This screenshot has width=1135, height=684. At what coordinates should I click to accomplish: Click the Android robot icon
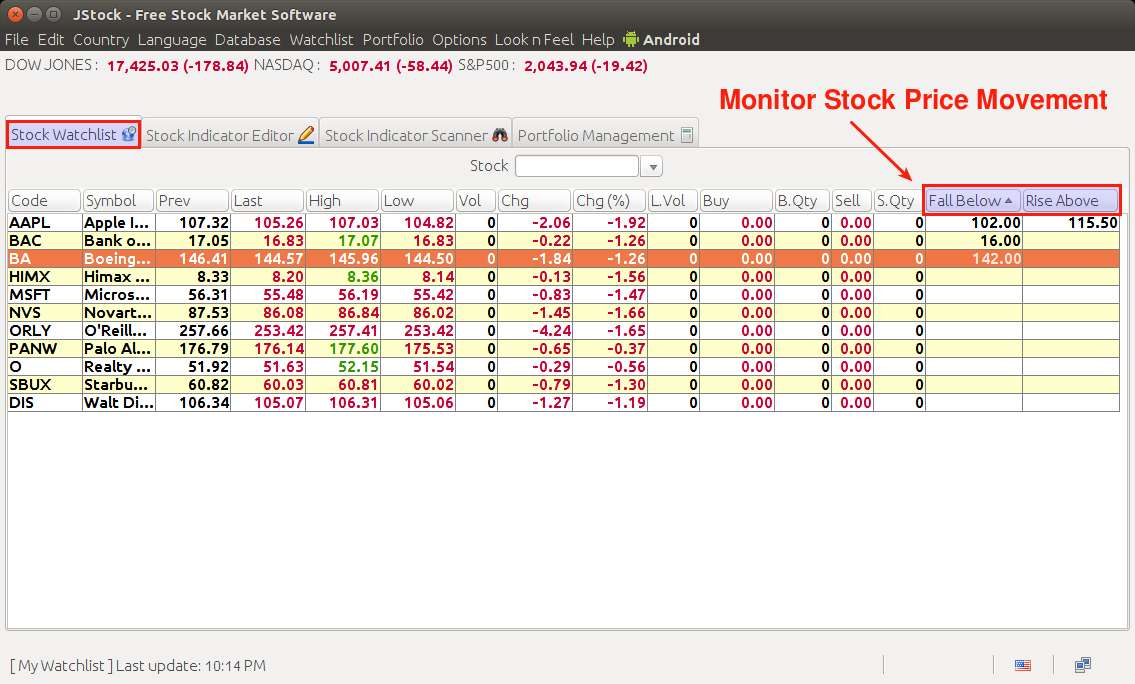tap(631, 39)
